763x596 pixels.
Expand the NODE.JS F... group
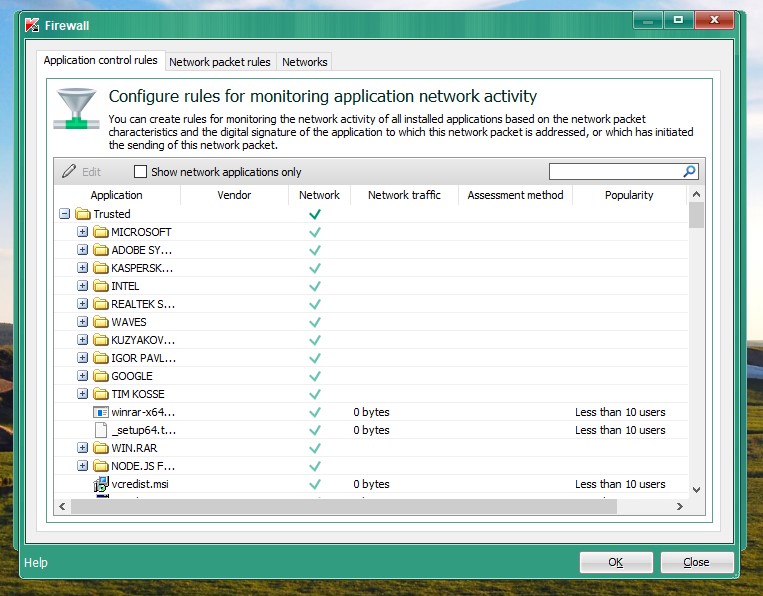pos(82,466)
